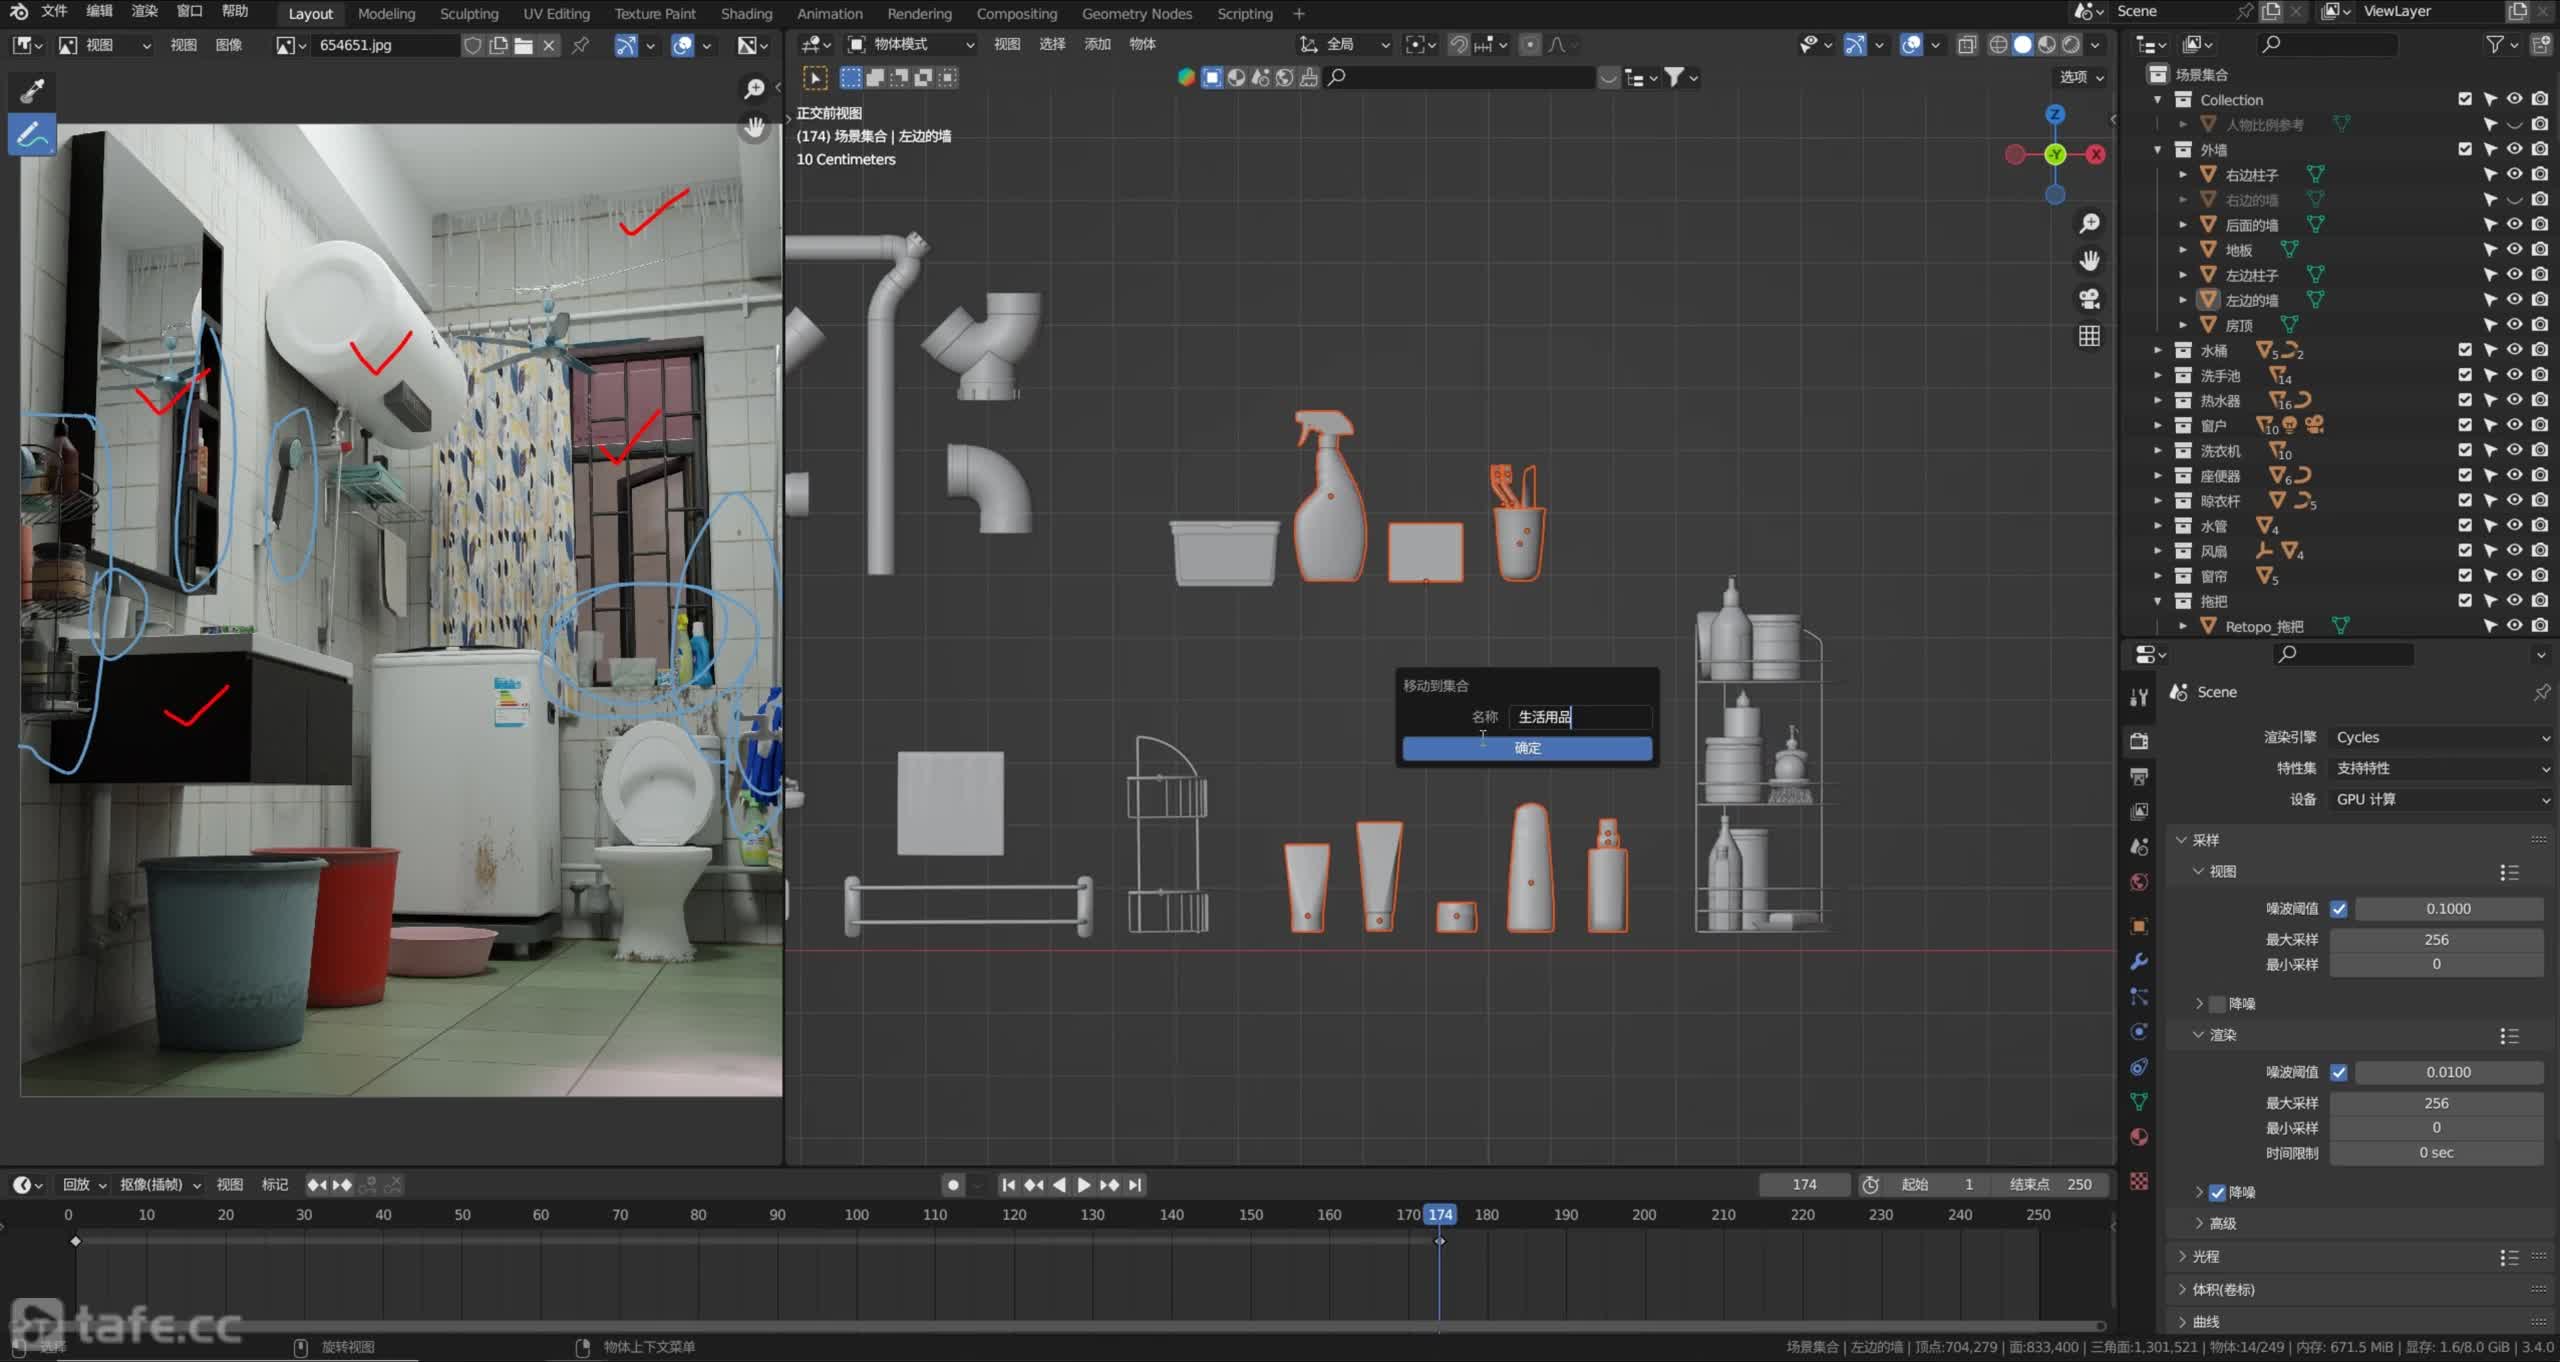Open the Material properties tab icon
This screenshot has height=1362, width=2560.
click(x=2139, y=1137)
